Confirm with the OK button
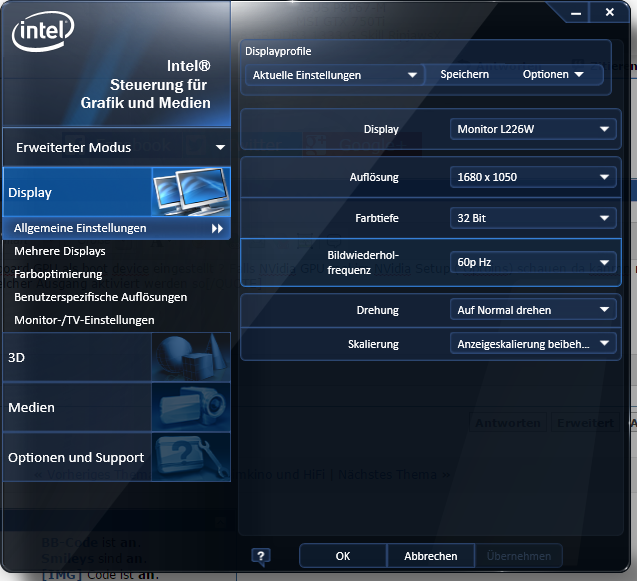This screenshot has width=637, height=581. coord(343,556)
